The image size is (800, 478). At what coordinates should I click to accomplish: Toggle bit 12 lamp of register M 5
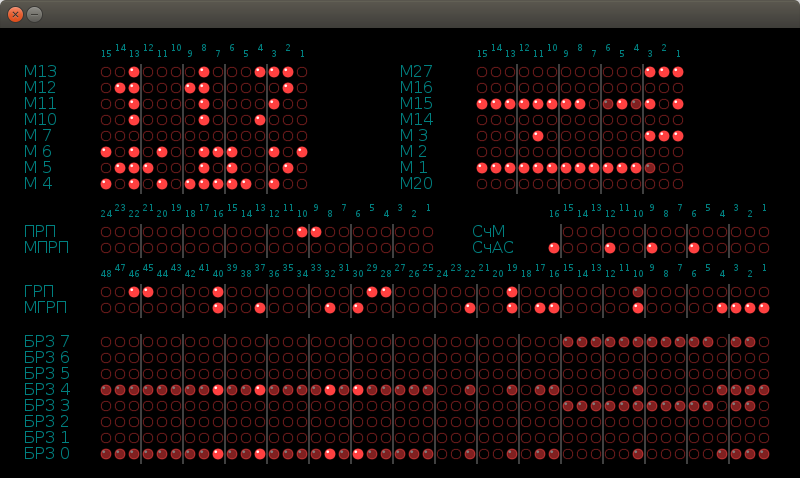[x=148, y=168]
